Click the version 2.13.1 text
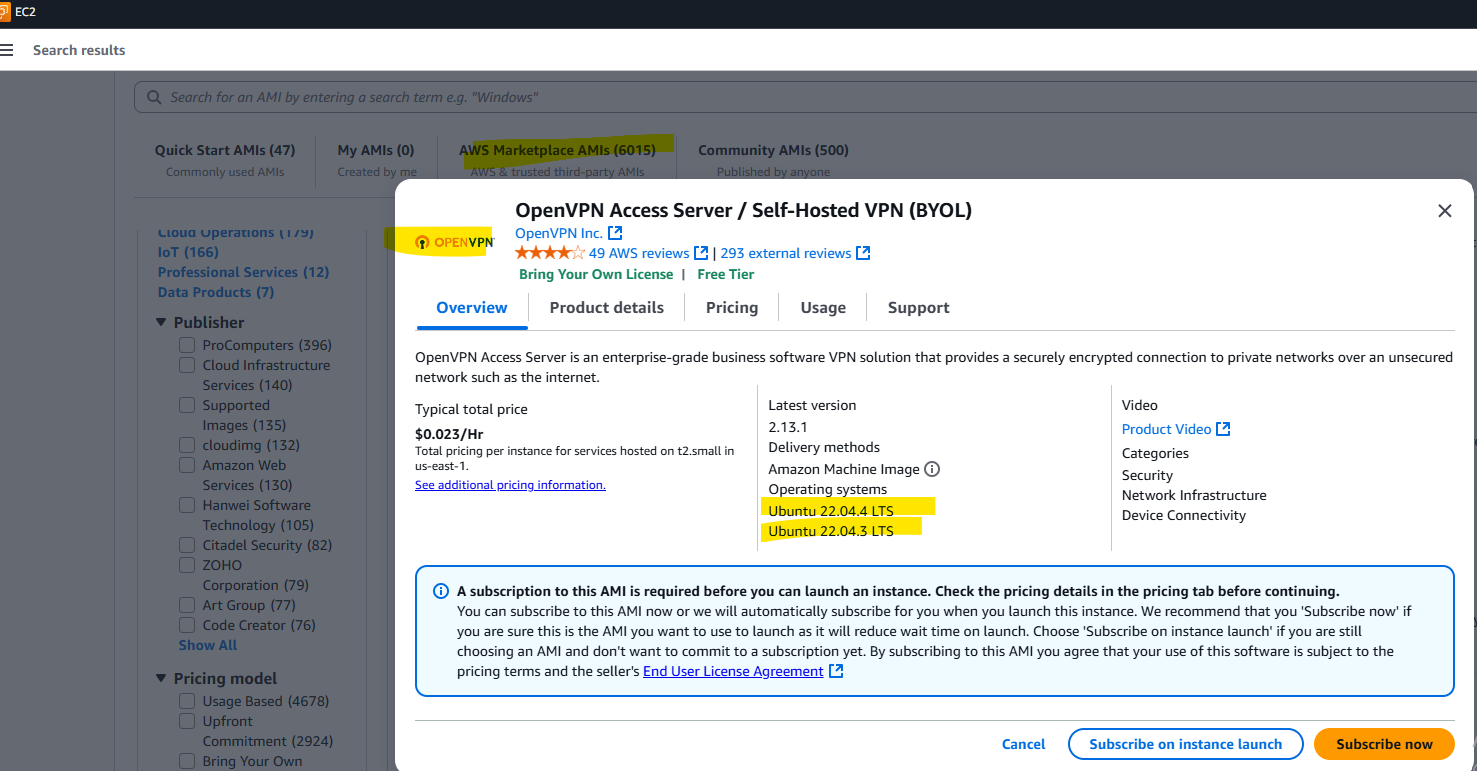 (788, 427)
